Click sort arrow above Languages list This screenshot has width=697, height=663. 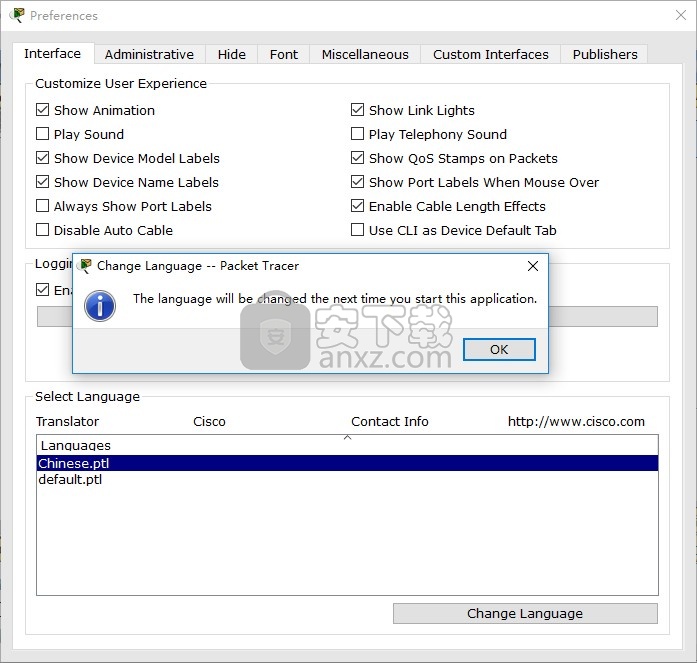click(348, 438)
